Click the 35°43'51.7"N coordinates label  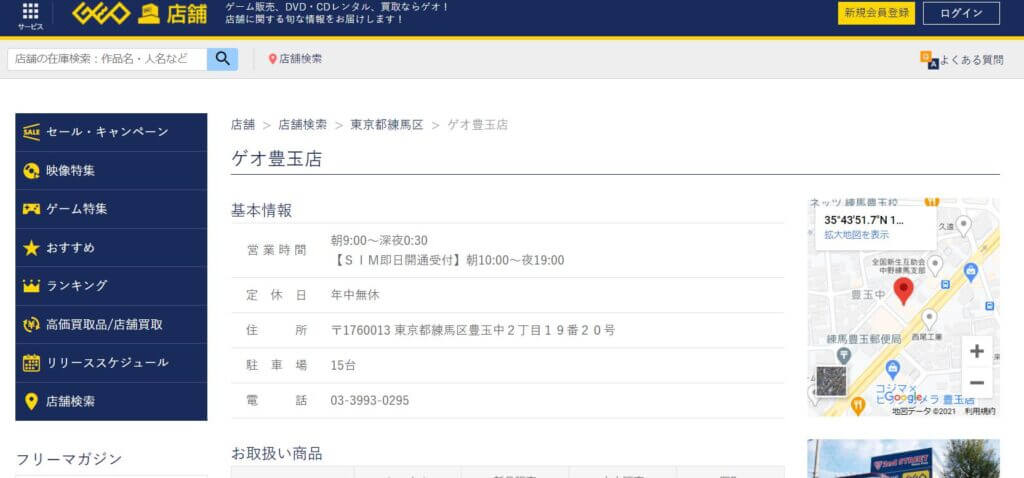point(864,220)
